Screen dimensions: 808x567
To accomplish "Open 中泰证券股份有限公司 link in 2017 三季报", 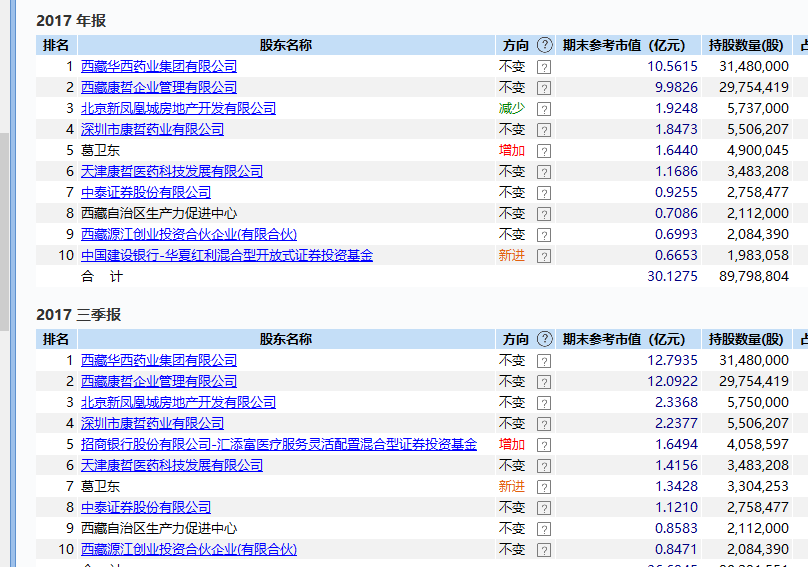I will (x=146, y=507).
